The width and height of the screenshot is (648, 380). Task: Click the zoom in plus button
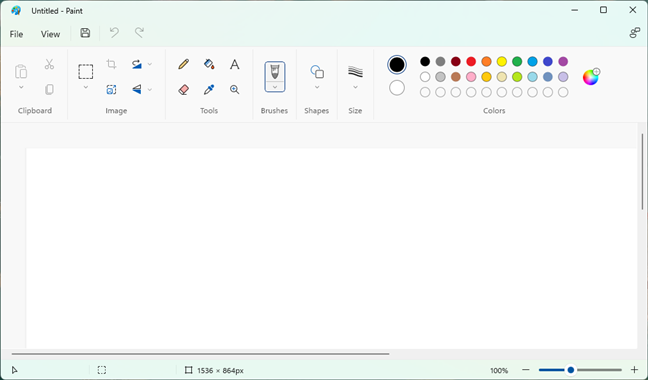(634, 370)
